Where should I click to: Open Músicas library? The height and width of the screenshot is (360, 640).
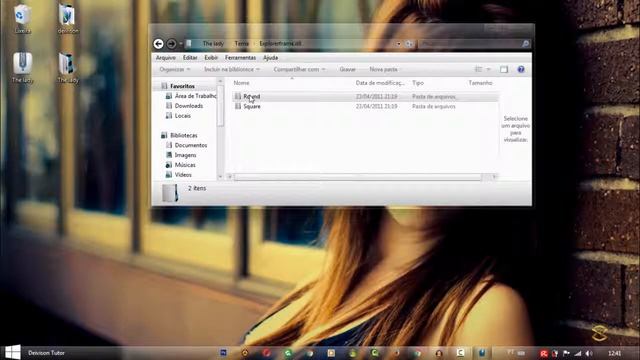[x=185, y=165]
